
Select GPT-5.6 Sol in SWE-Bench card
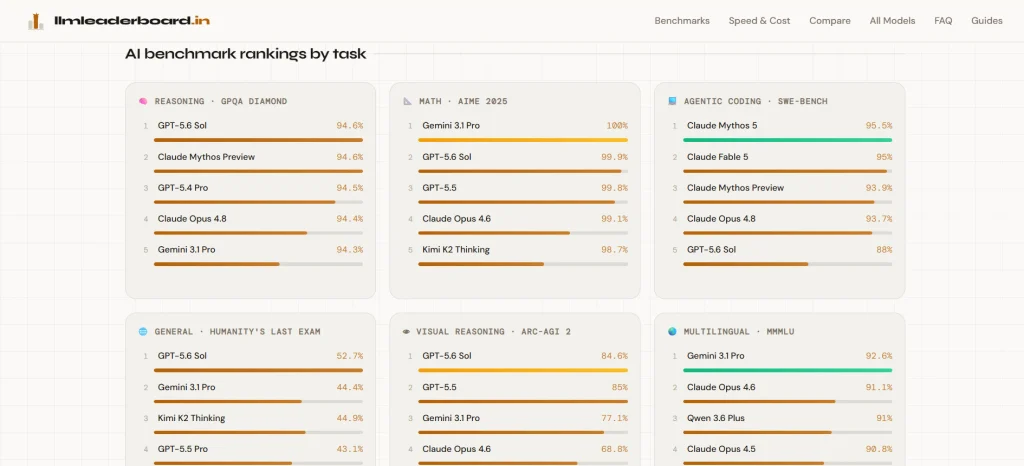(712, 249)
